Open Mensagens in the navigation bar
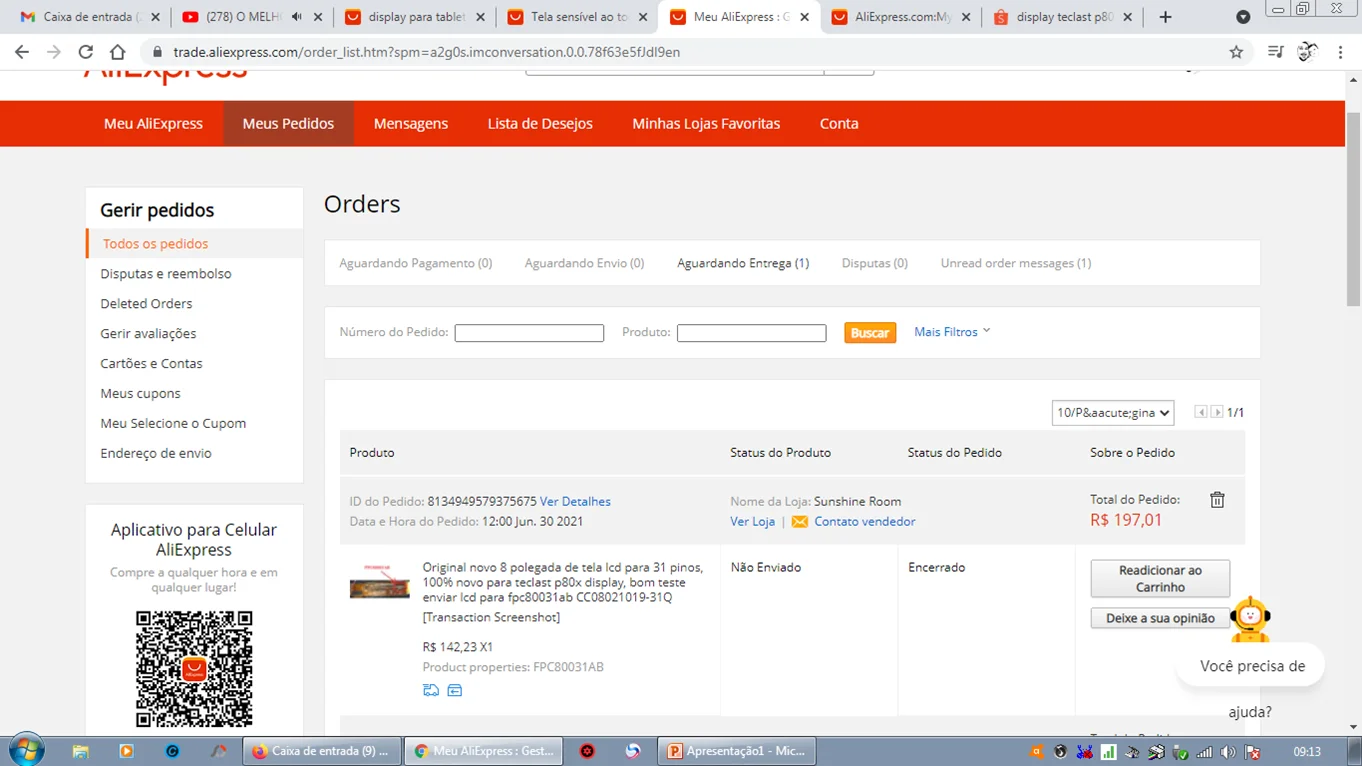Viewport: 1362px width, 766px height. click(411, 124)
